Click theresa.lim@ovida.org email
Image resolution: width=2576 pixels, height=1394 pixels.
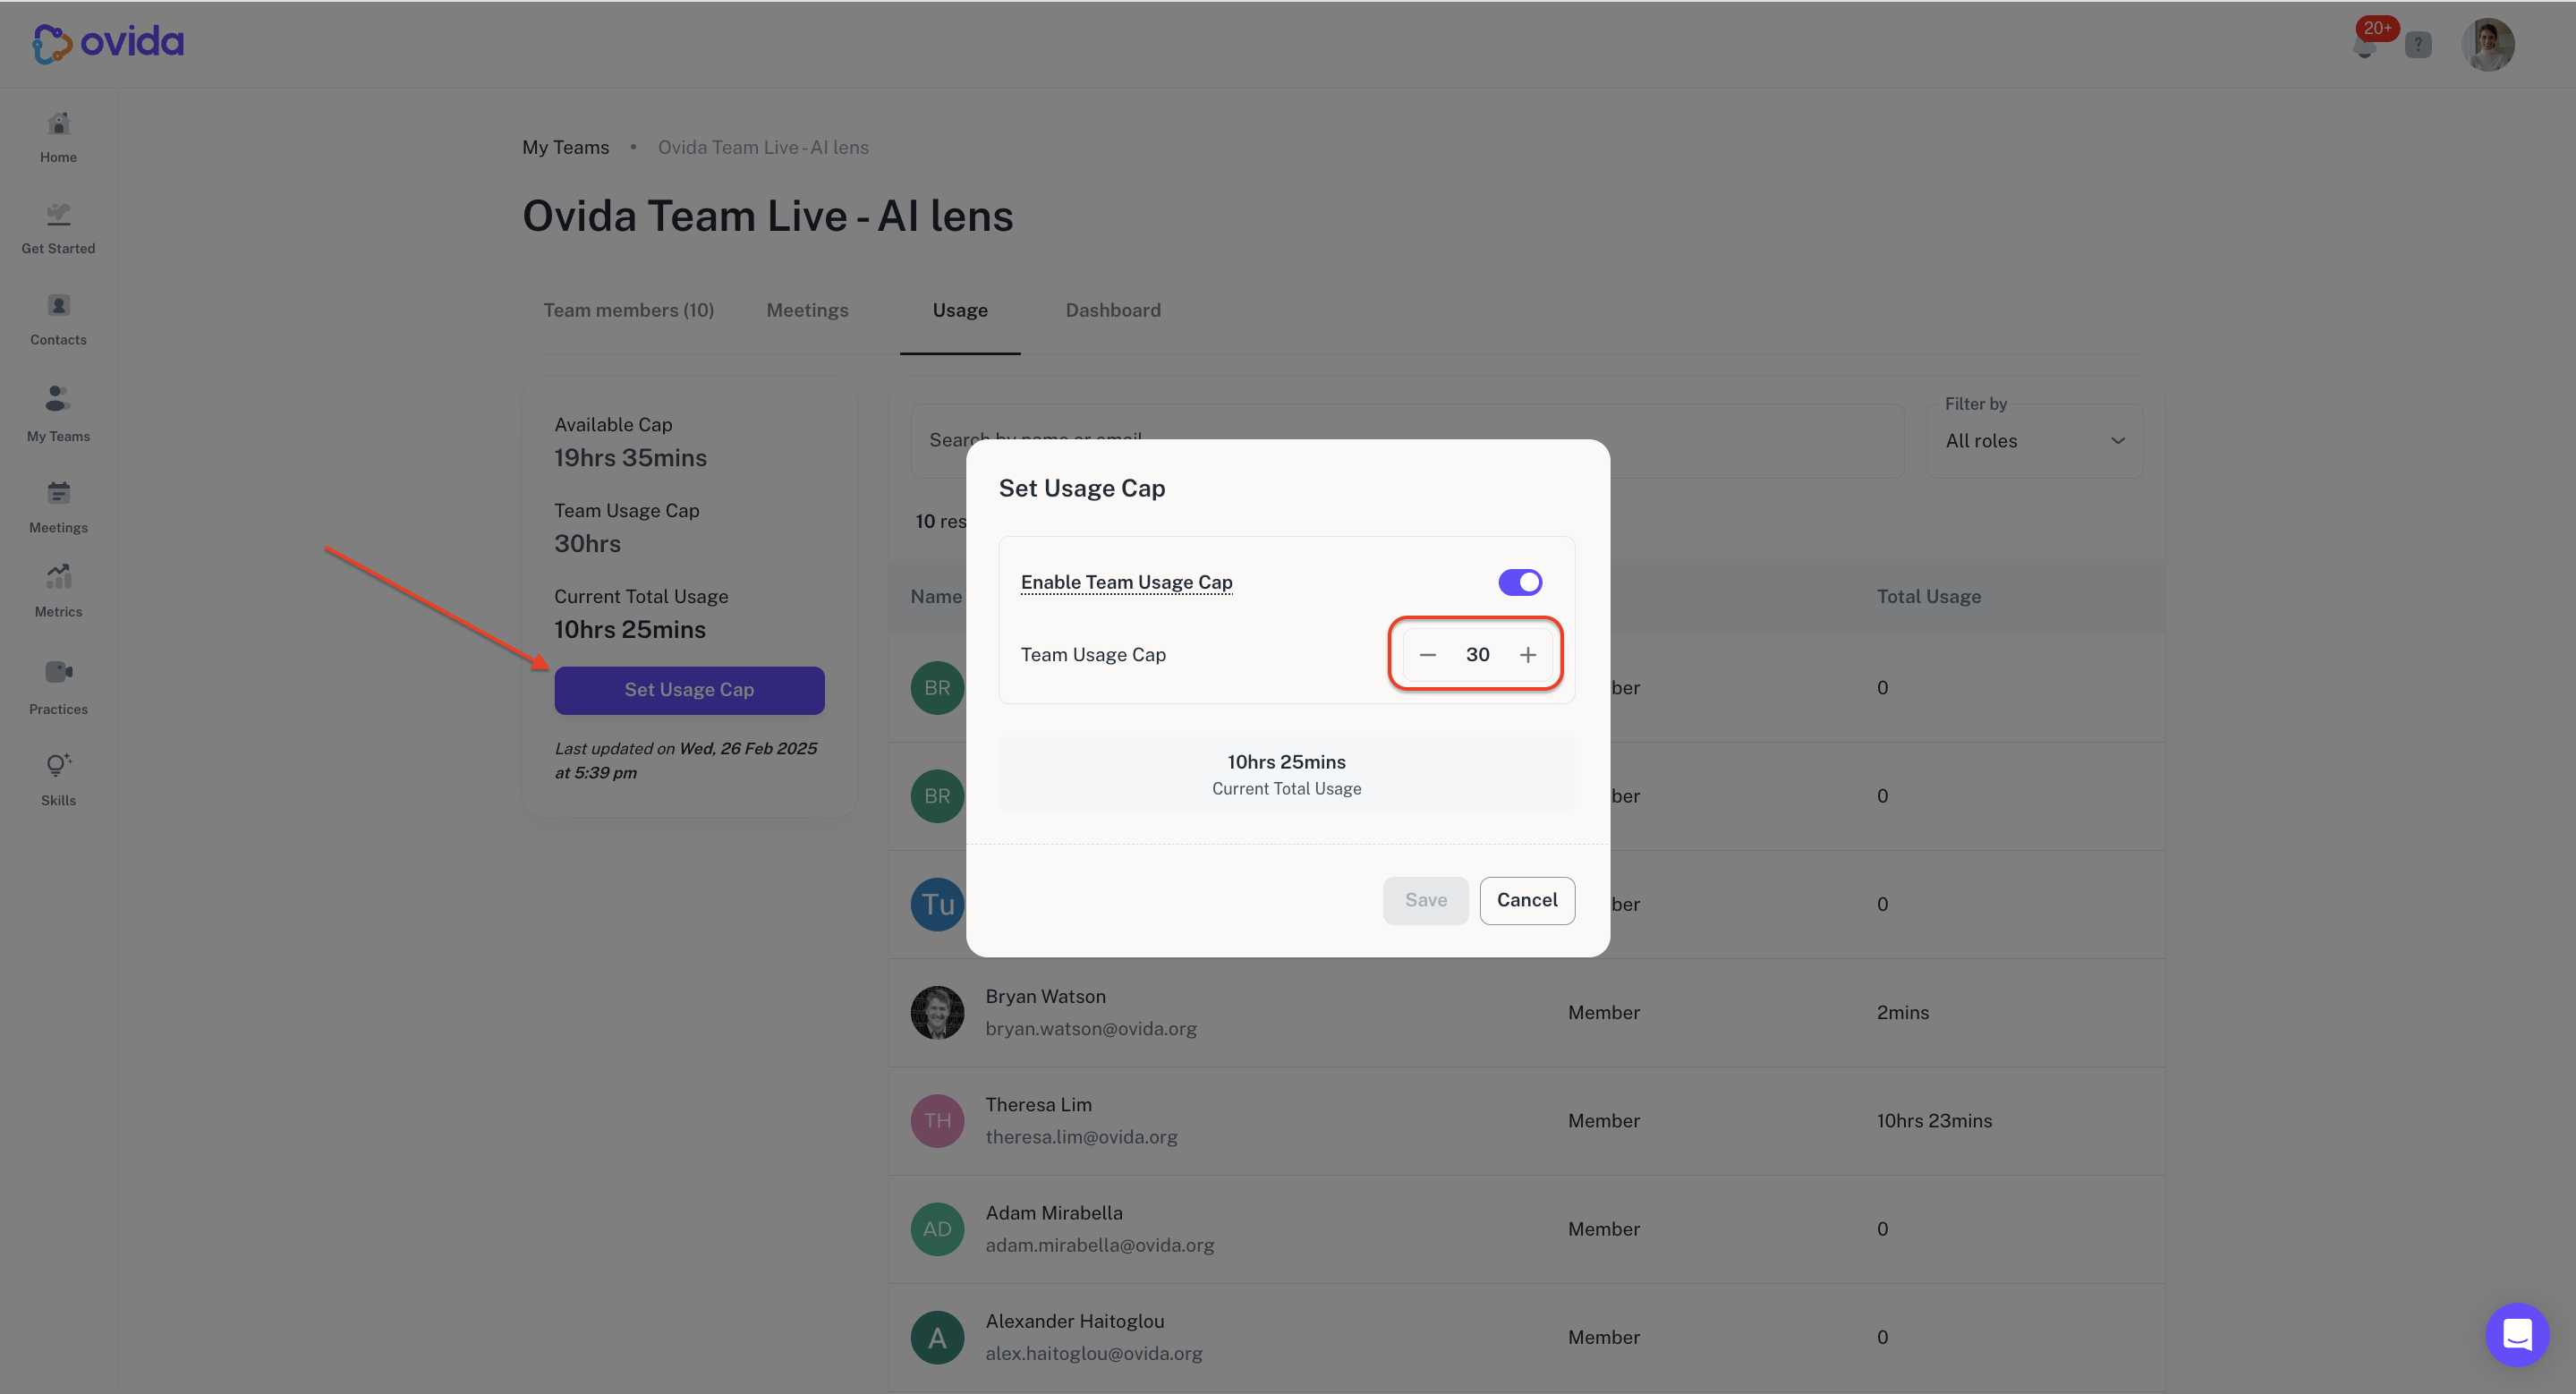1081,1136
